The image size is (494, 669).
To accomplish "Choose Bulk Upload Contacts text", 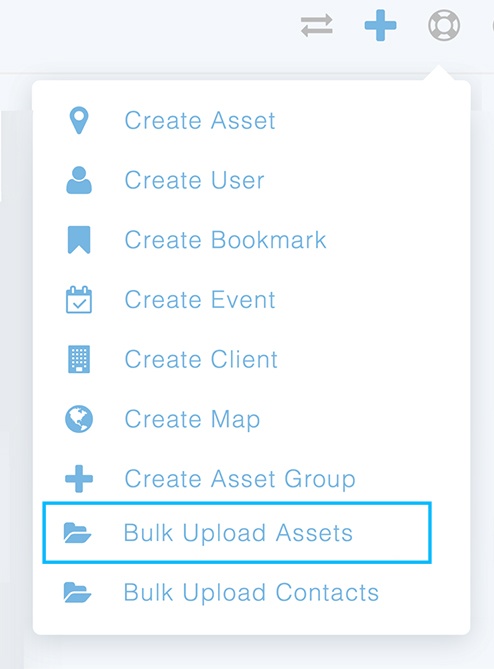I will point(251,593).
